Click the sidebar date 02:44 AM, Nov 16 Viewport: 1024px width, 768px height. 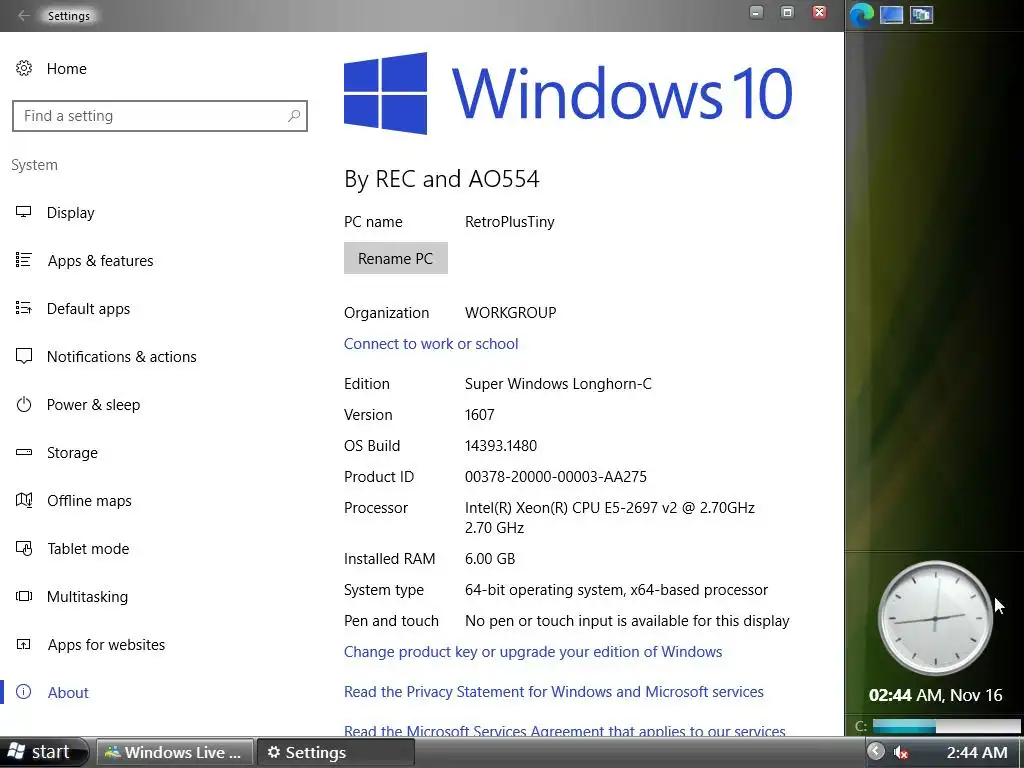(935, 695)
